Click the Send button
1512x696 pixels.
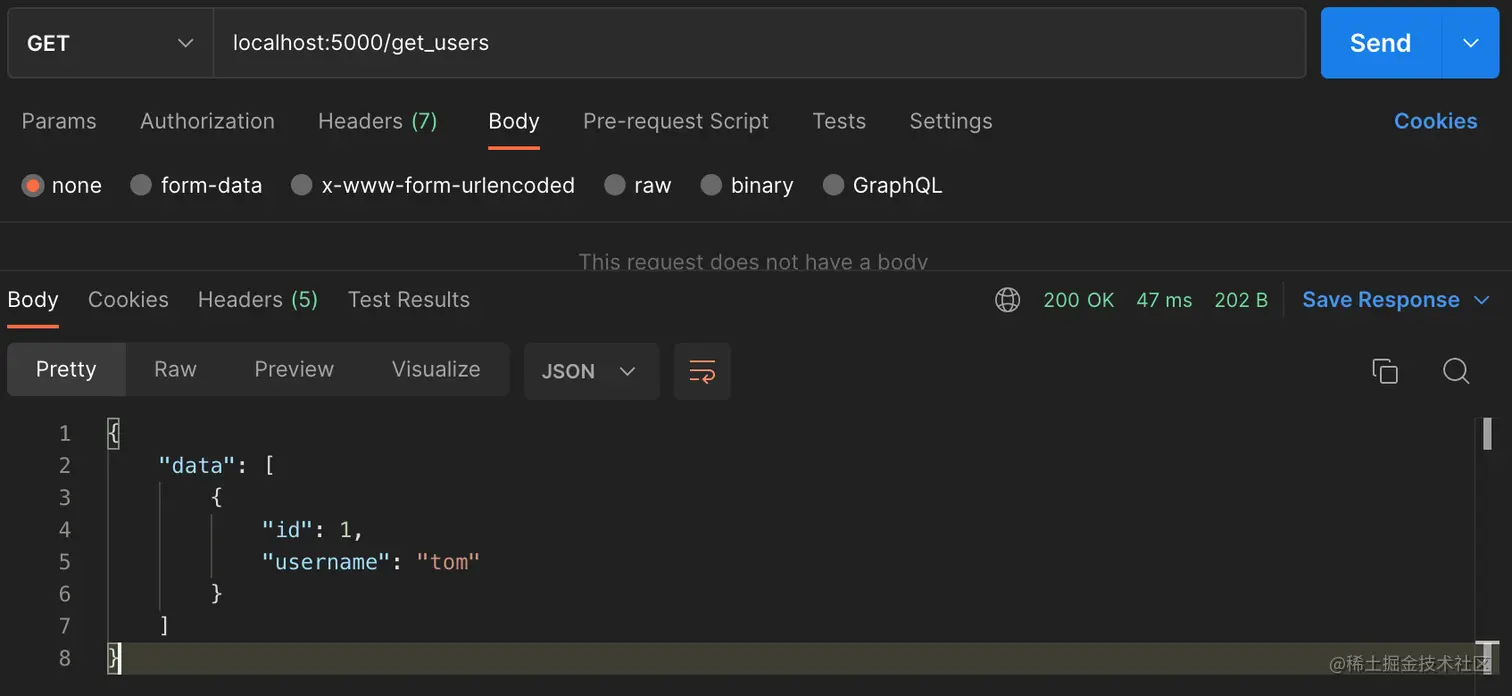click(1380, 43)
